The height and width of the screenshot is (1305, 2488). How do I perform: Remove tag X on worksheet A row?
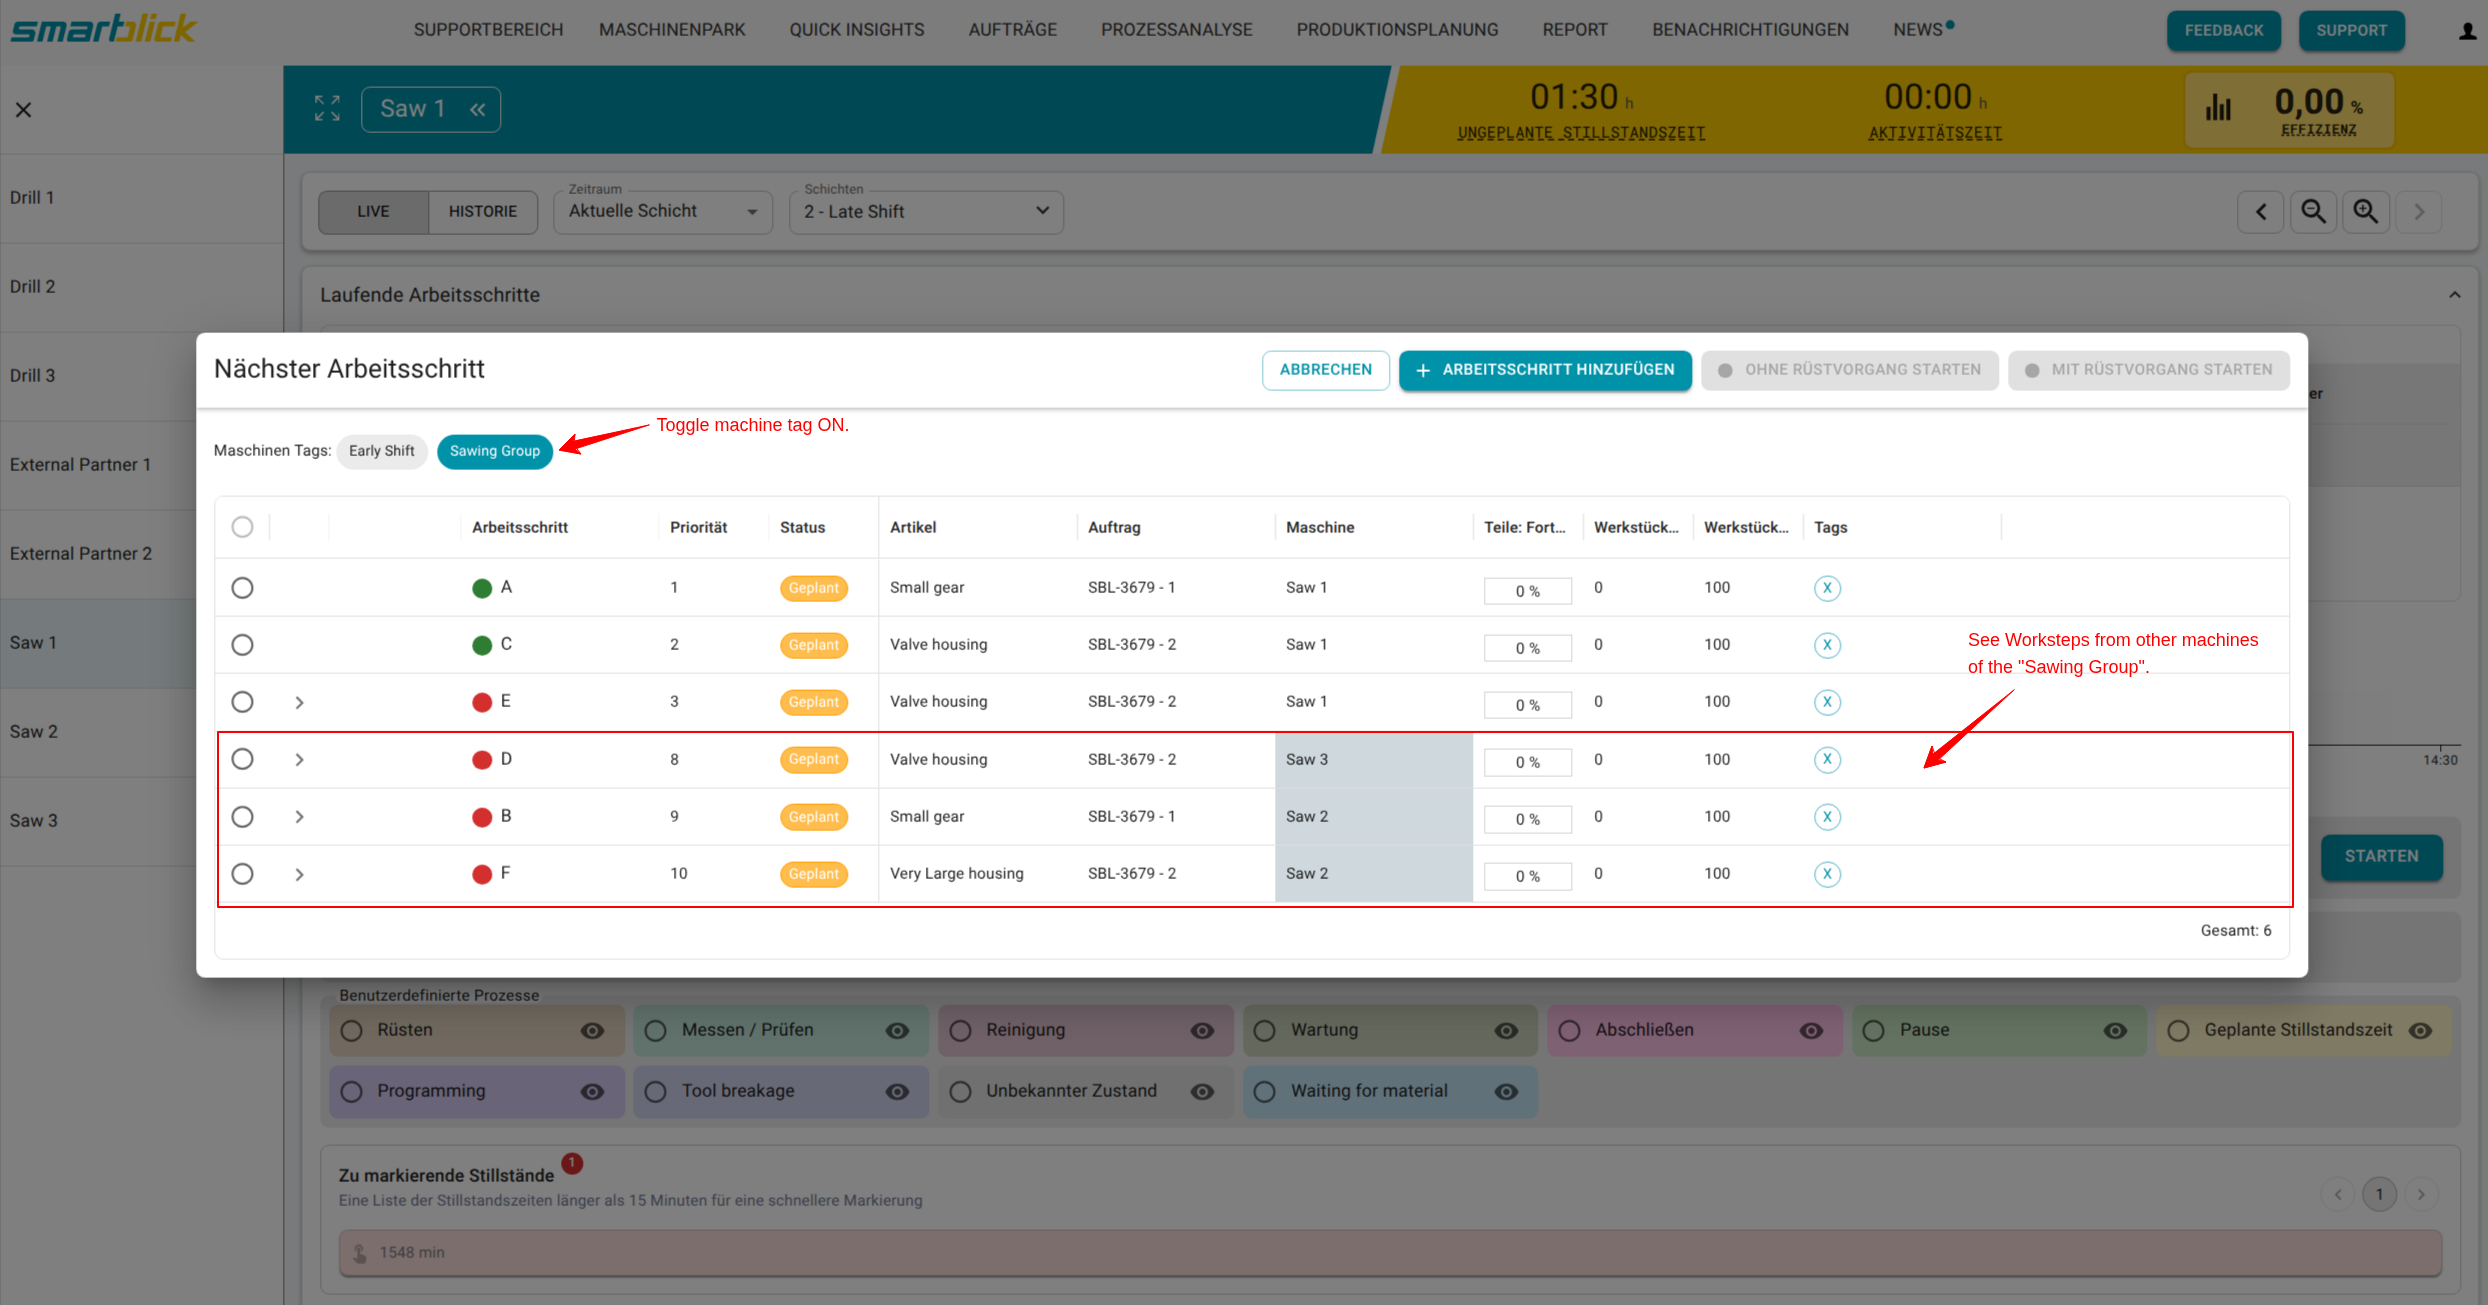[1827, 588]
